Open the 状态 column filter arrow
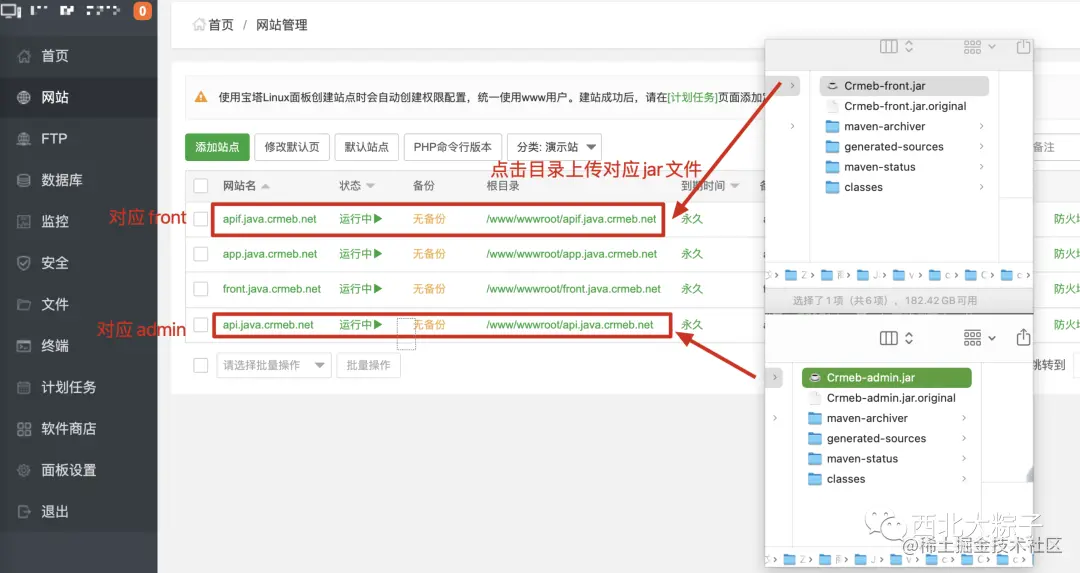This screenshot has height=573, width=1080. 371,186
